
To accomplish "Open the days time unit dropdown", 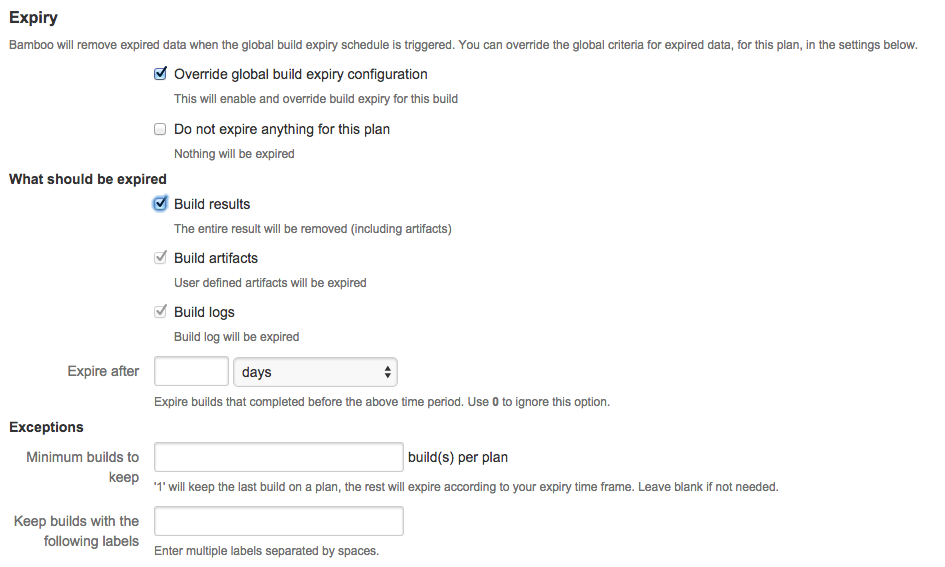I will (x=315, y=372).
